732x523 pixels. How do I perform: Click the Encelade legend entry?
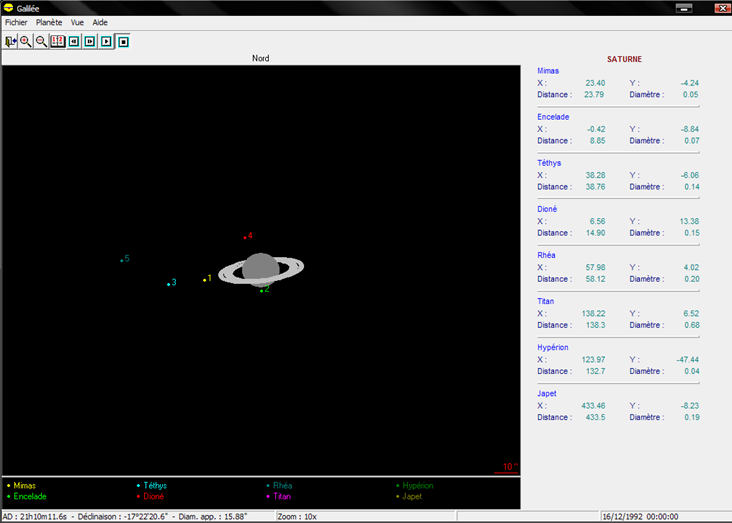[x=27, y=496]
